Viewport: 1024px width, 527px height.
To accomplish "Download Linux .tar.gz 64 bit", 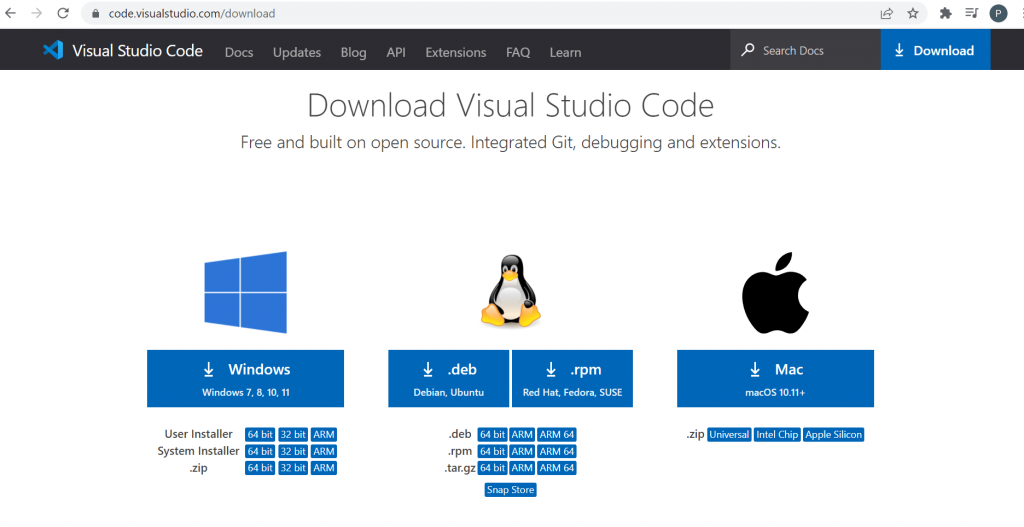I will coord(492,468).
